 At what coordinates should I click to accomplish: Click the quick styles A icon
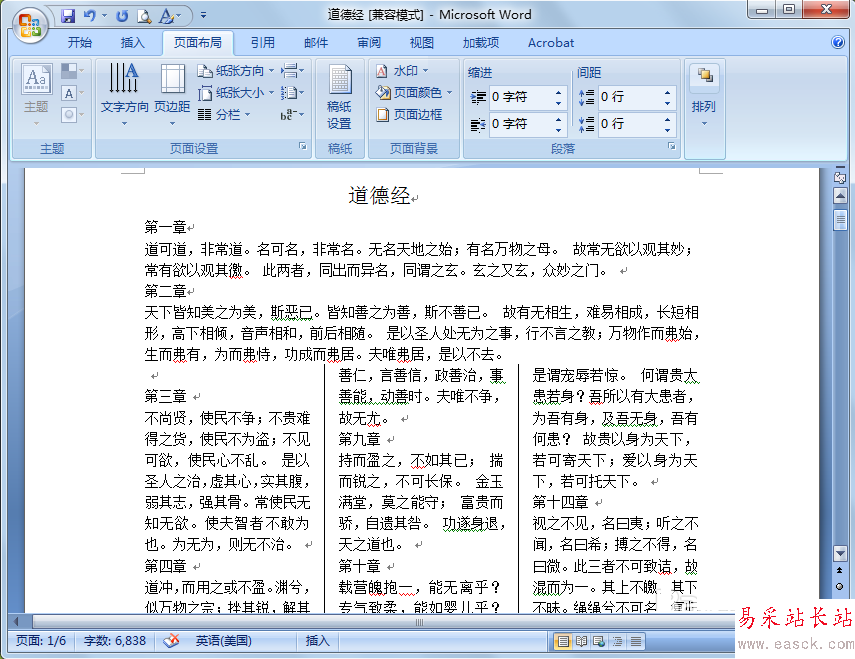tap(166, 16)
